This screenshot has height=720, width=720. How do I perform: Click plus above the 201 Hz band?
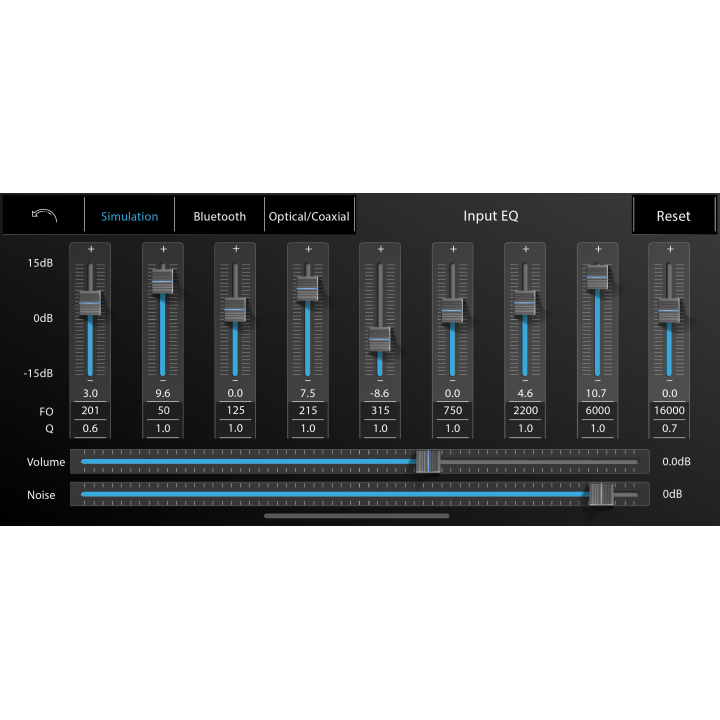click(x=90, y=249)
